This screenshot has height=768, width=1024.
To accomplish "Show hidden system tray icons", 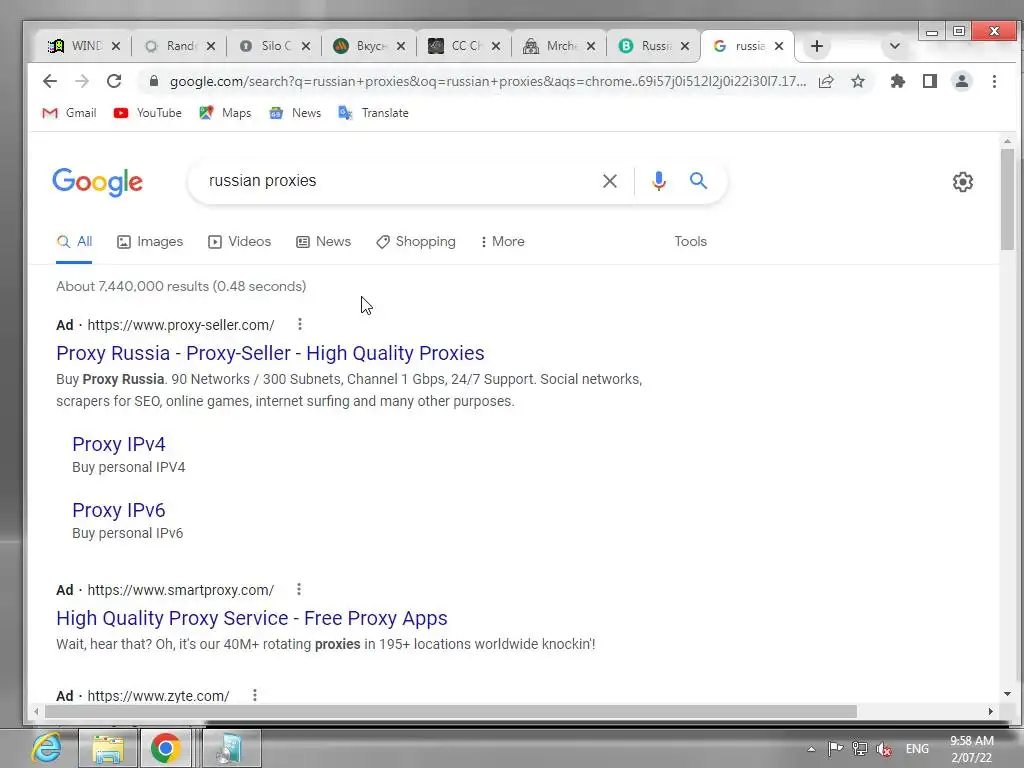I will 811,749.
